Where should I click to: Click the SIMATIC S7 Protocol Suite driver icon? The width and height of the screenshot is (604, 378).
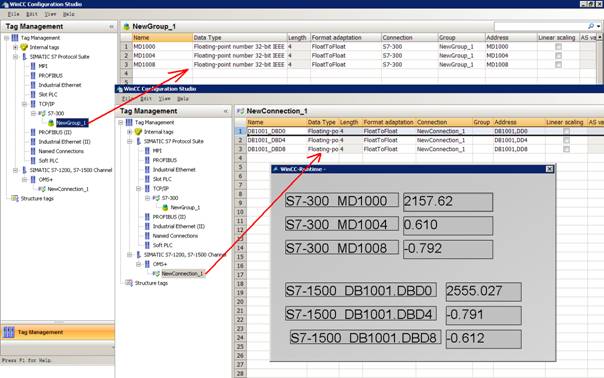click(24, 57)
